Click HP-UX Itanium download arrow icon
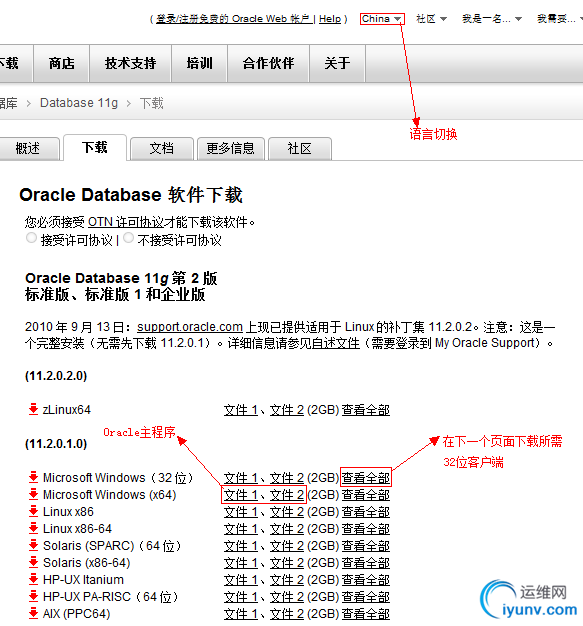 tap(34, 579)
